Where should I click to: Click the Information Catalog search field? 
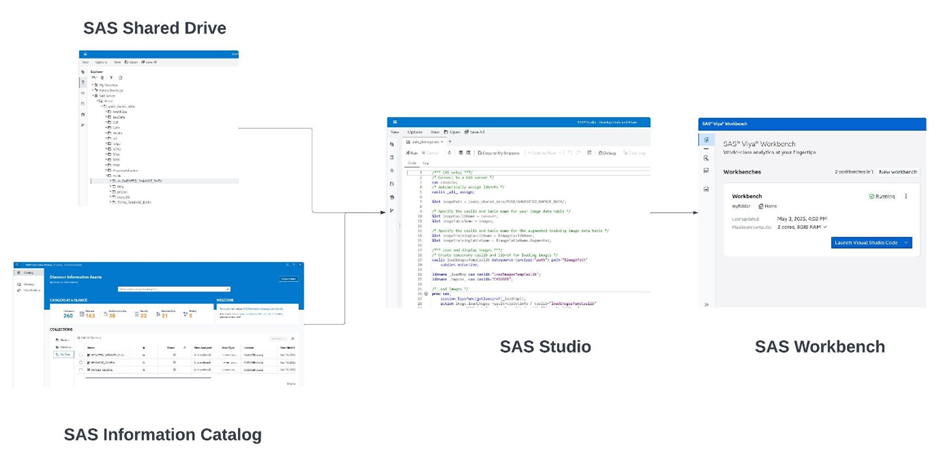pos(172,290)
